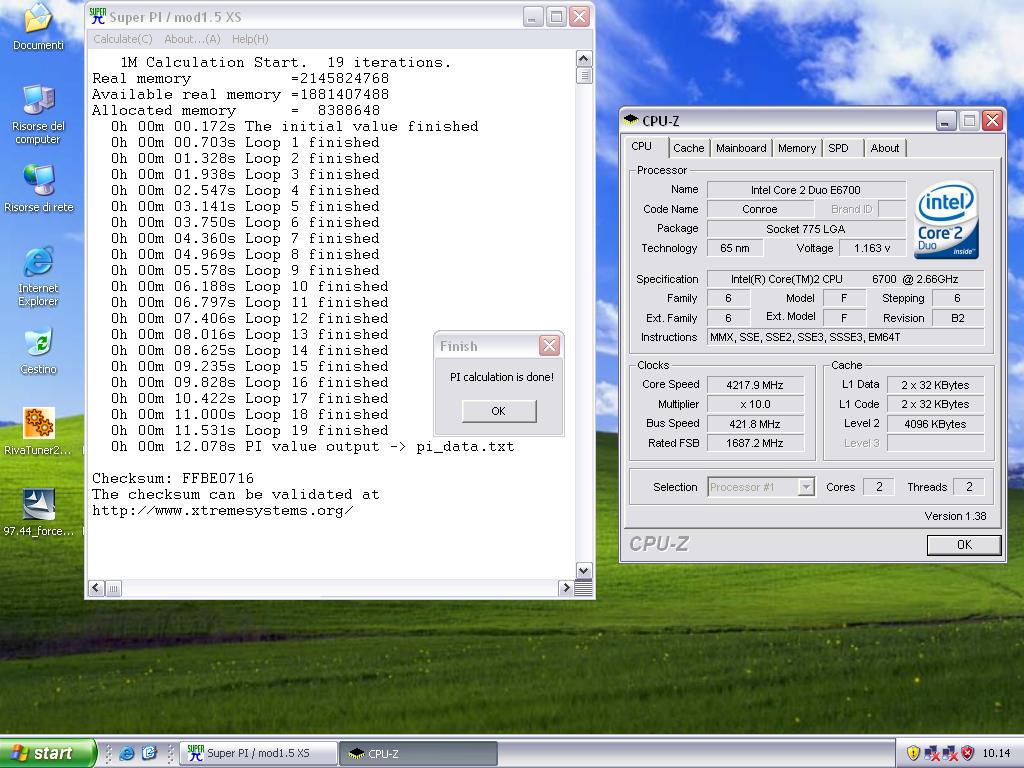This screenshot has height=768, width=1024.
Task: Click the OK button in CPU-Z
Action: click(x=964, y=545)
